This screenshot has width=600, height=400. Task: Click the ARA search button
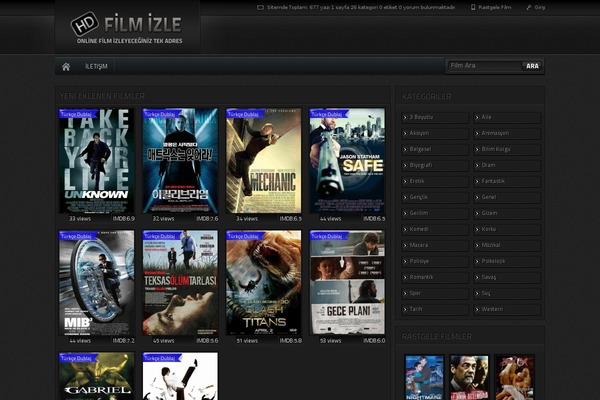532,66
